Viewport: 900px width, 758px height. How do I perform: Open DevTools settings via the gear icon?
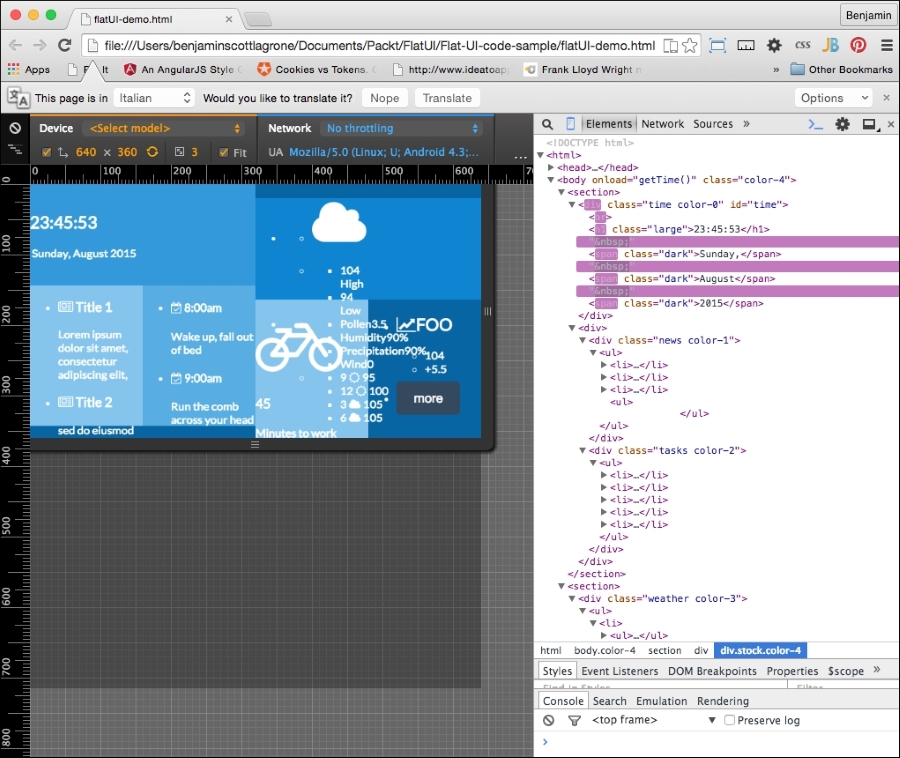841,124
